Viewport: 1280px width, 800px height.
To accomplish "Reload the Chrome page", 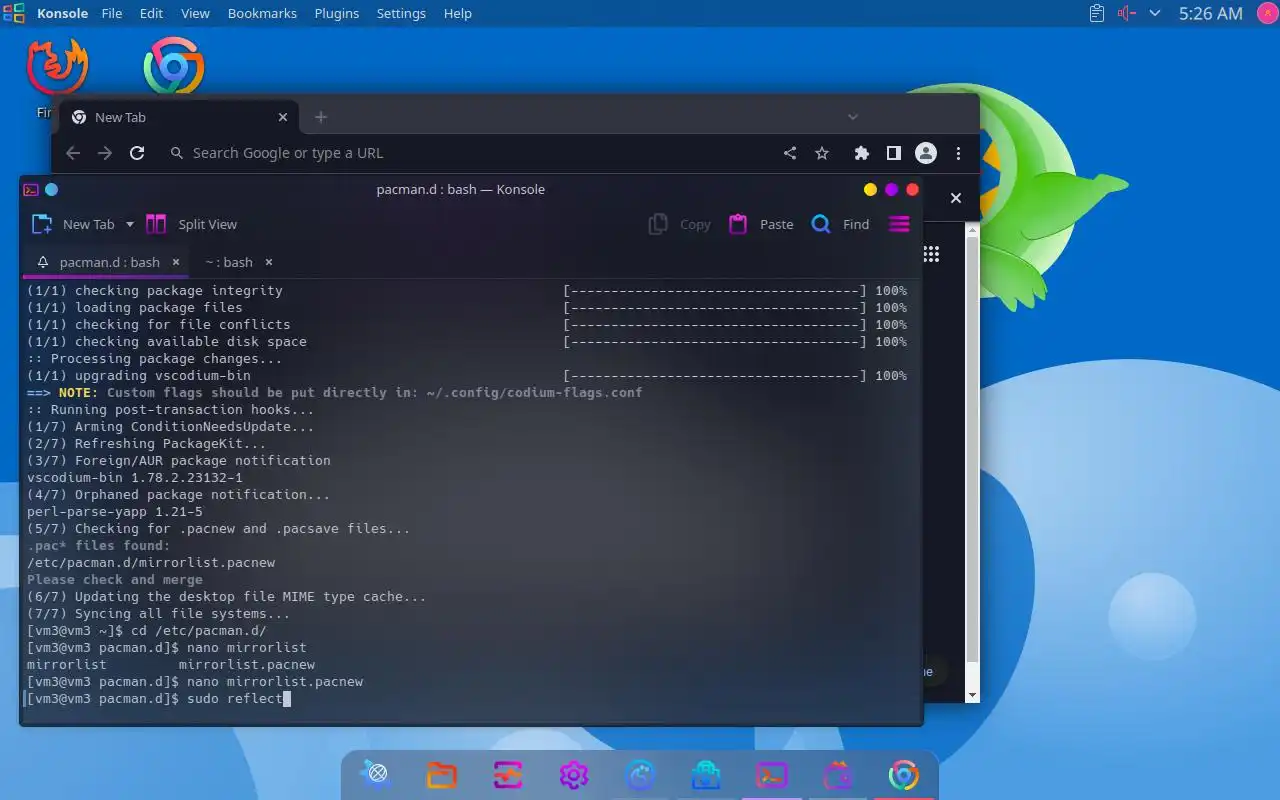I will tap(137, 153).
